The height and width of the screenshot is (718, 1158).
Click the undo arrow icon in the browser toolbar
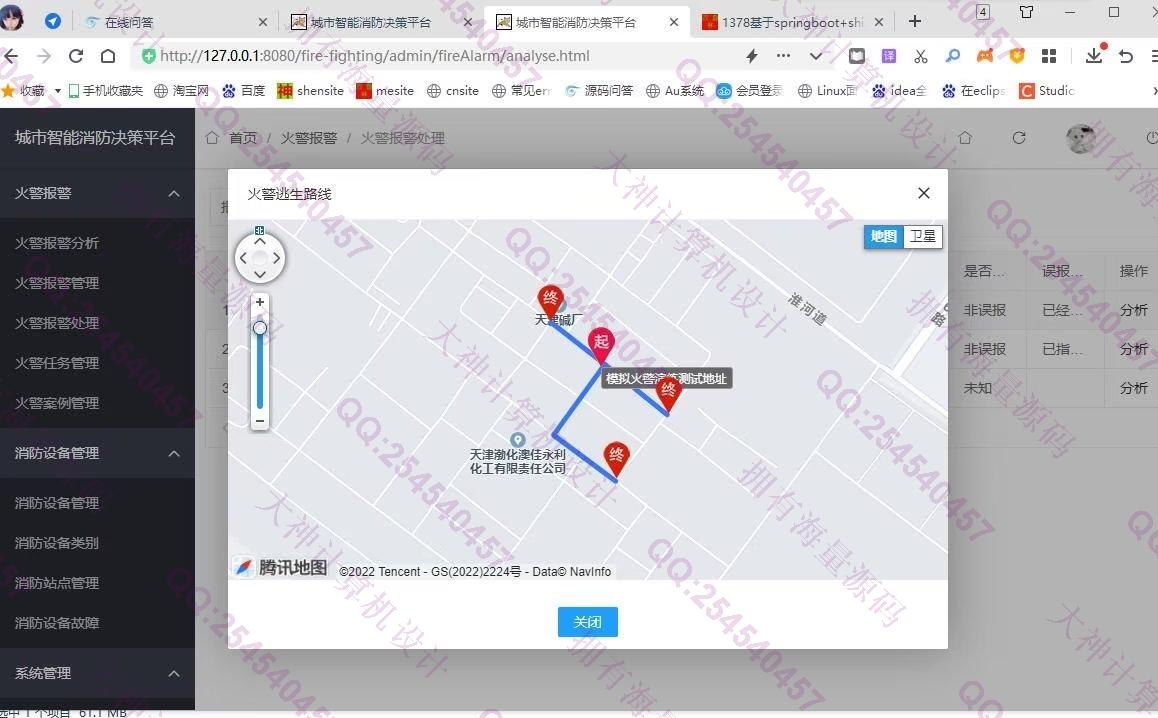(1126, 56)
